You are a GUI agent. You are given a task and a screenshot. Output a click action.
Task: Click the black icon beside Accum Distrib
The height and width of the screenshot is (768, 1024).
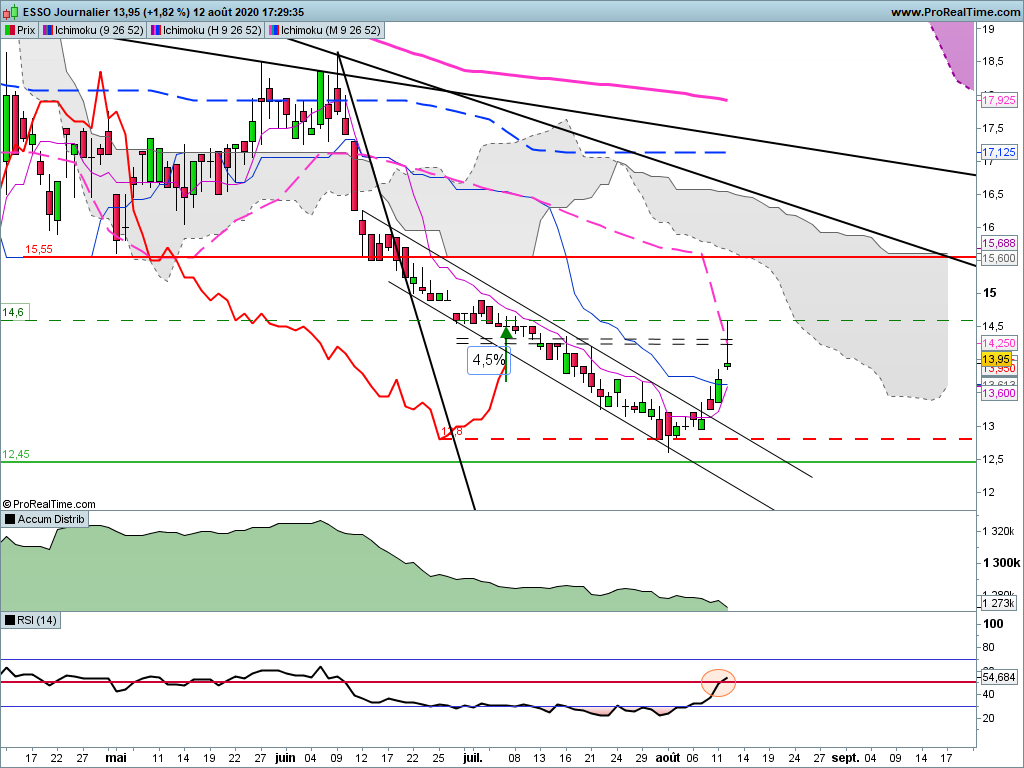click(10, 519)
